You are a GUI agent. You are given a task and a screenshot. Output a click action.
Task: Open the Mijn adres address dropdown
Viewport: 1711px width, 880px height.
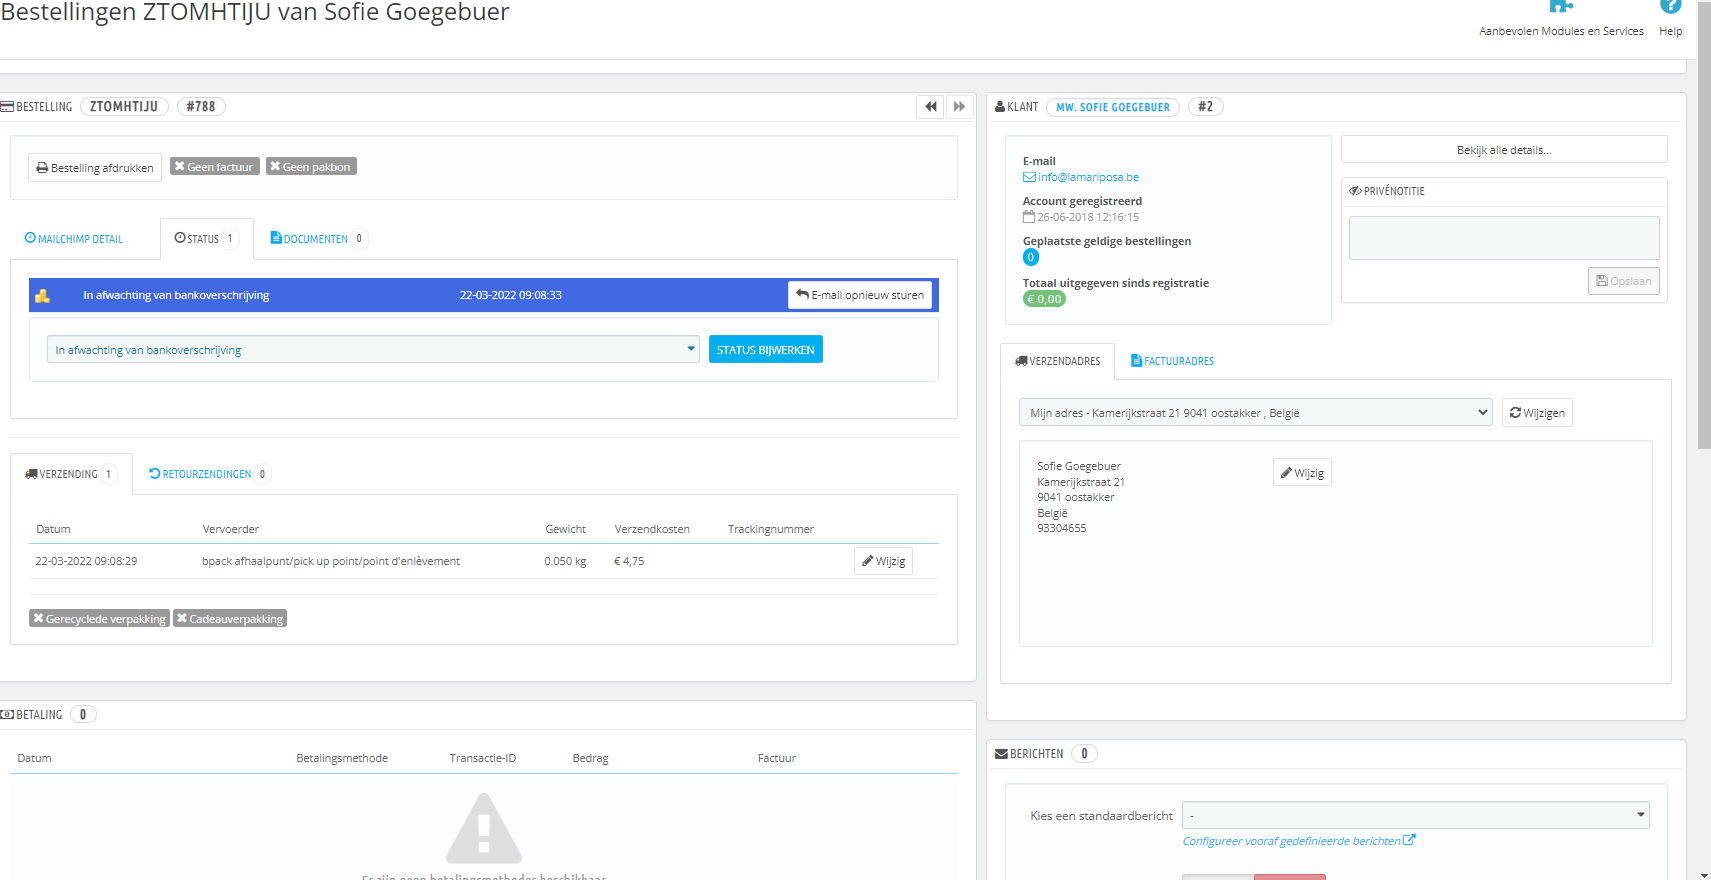[1256, 413]
